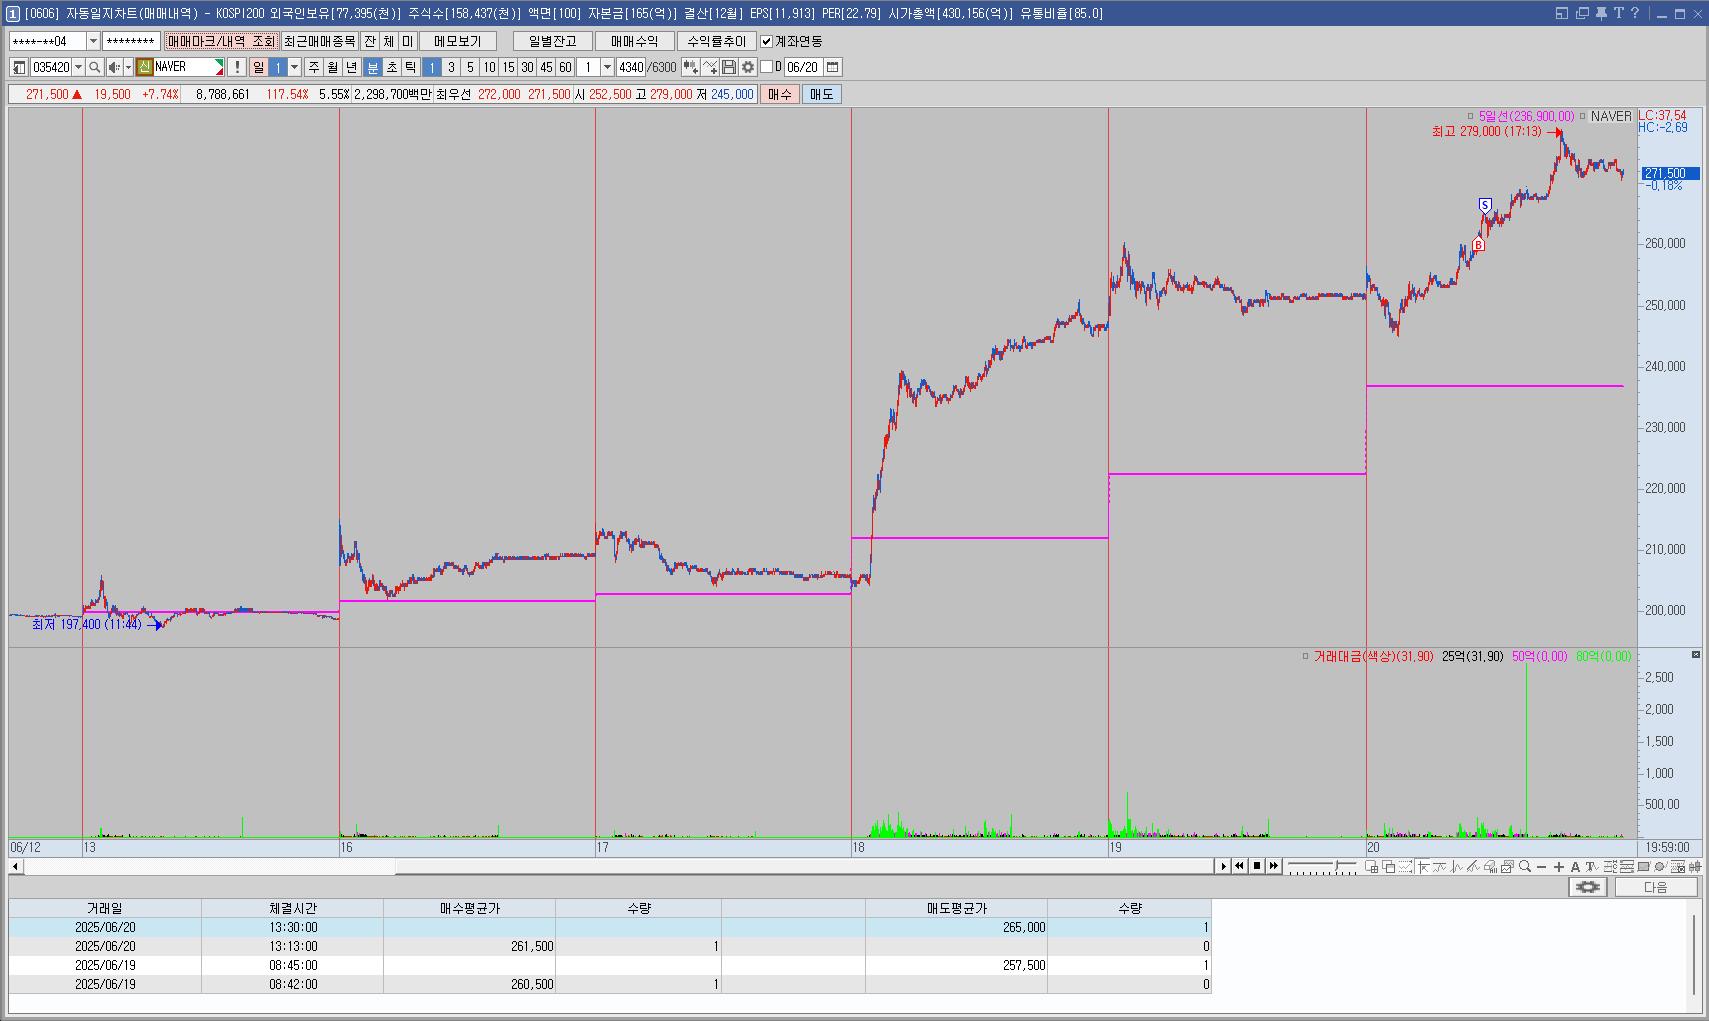
Task: Click 메모보기 button
Action: tap(458, 41)
